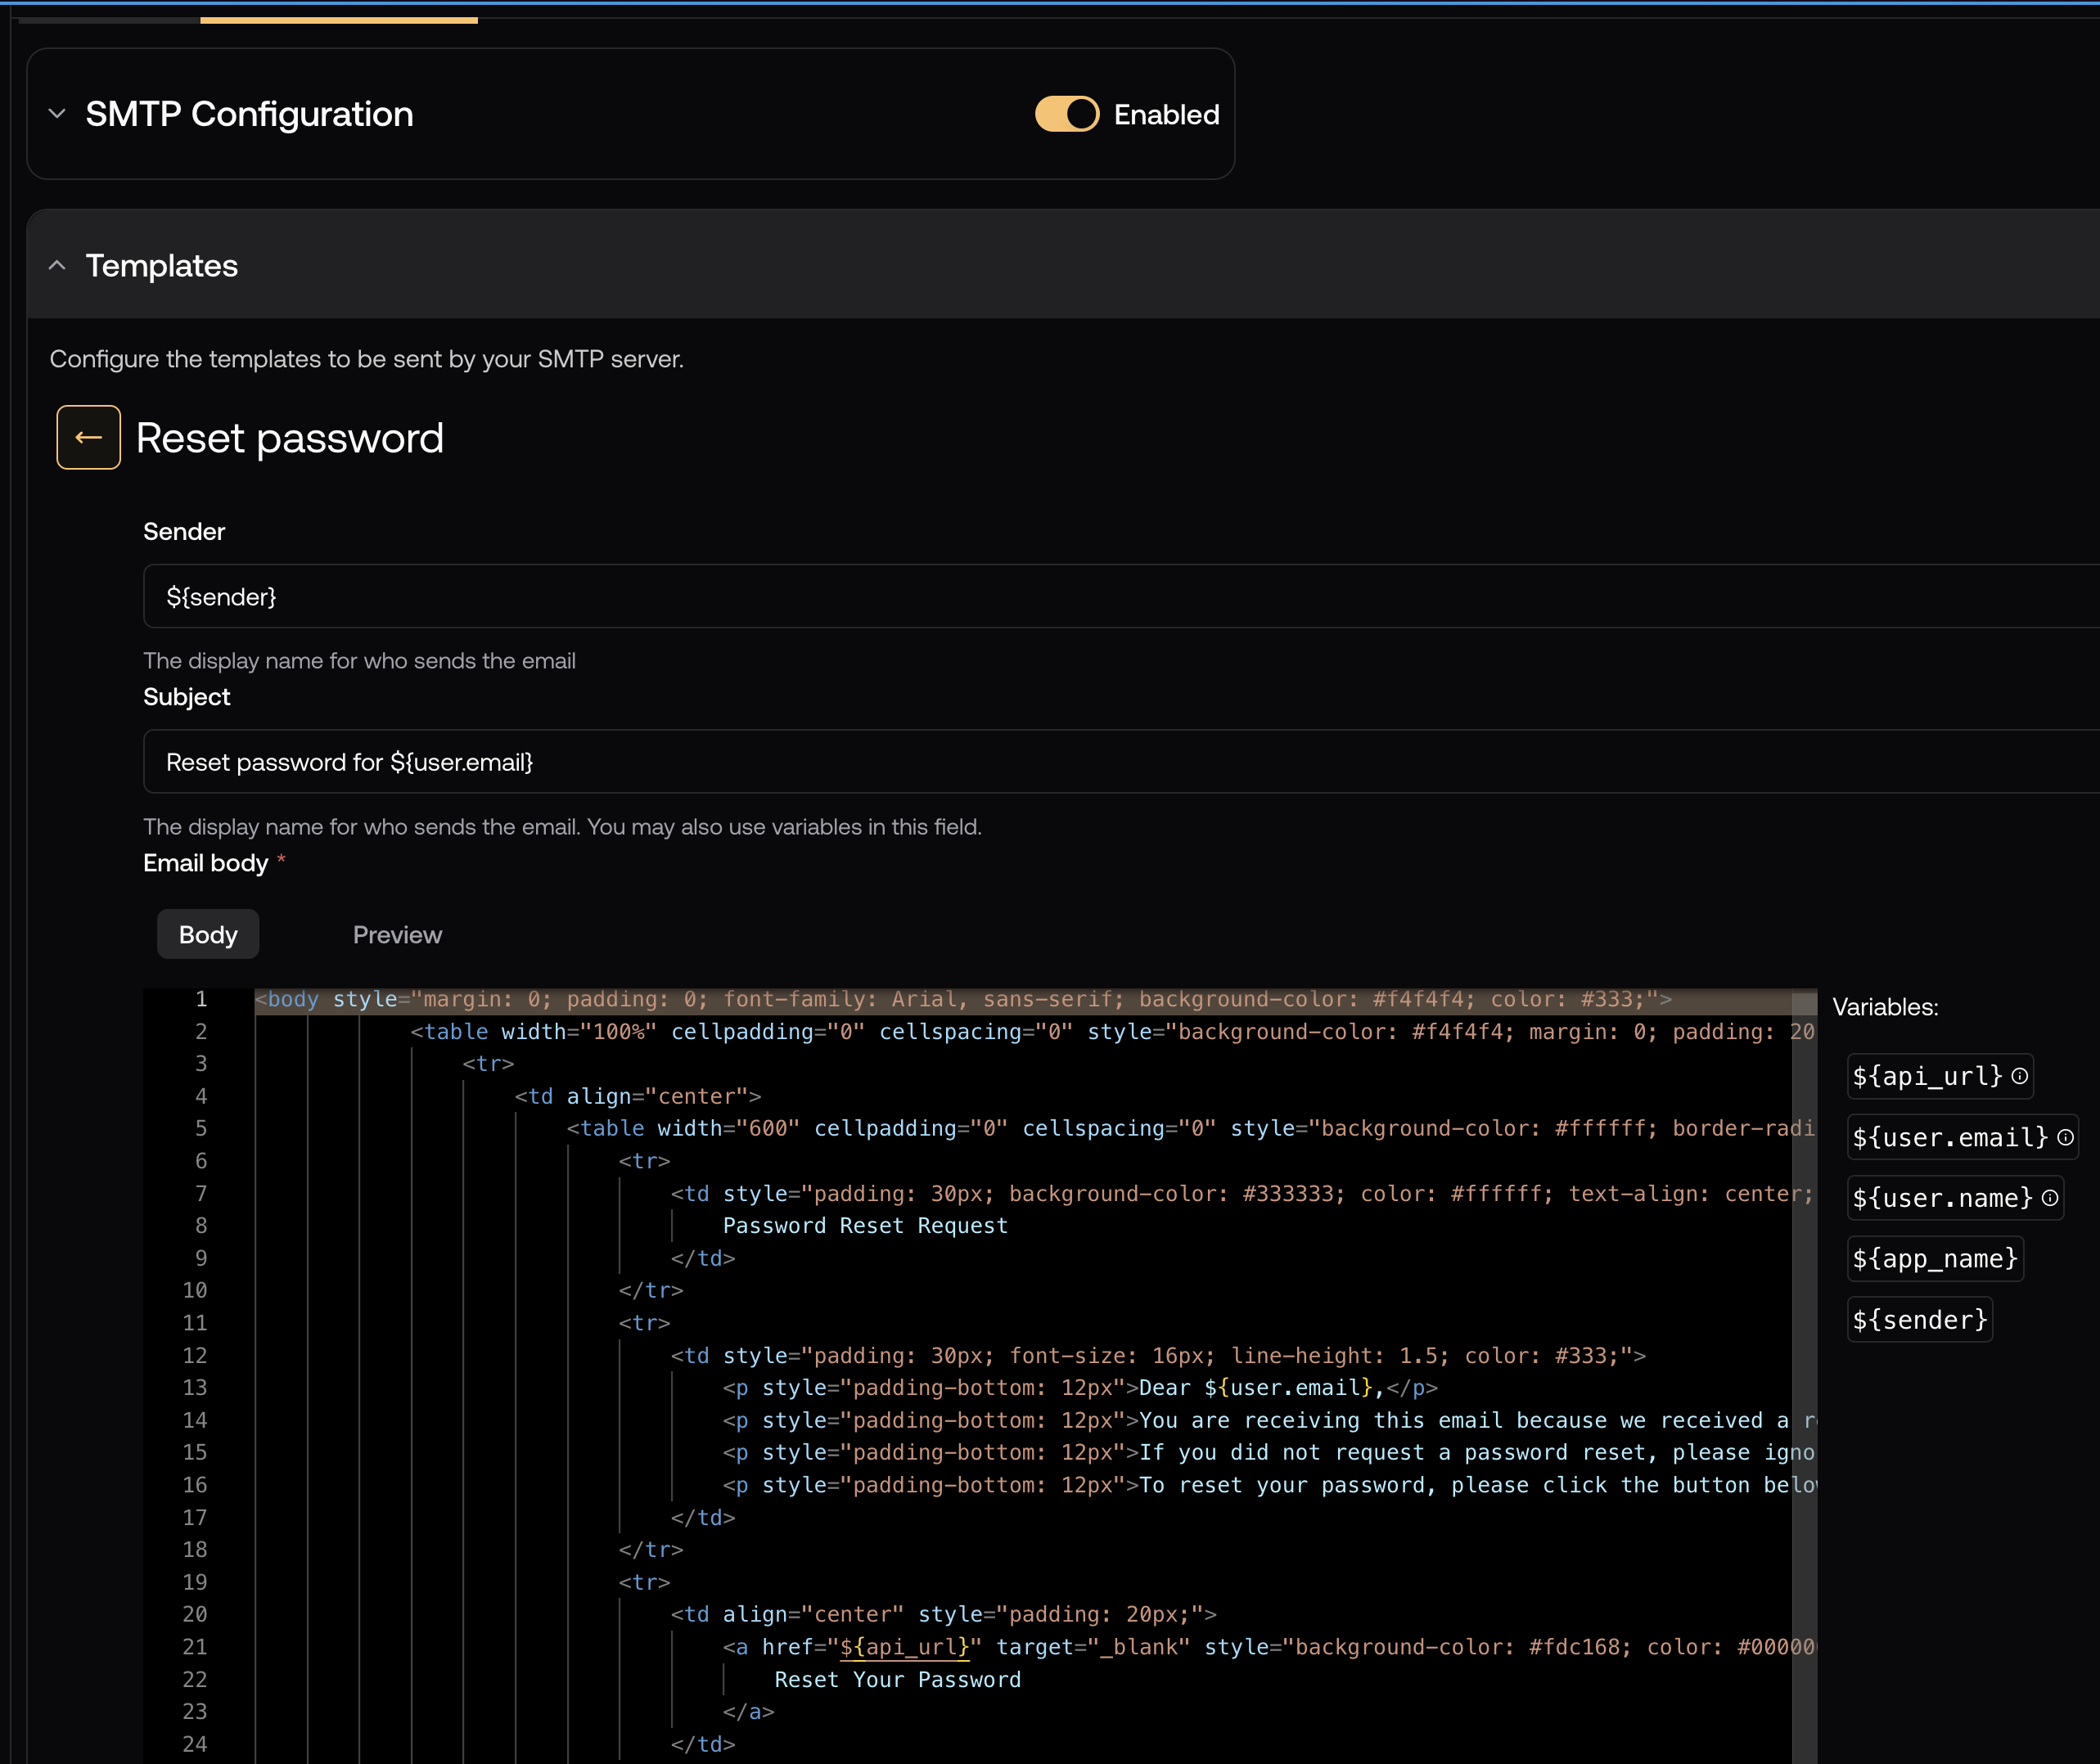This screenshot has height=1764, width=2100.
Task: Insert the ${app_name} variable chip
Action: (1934, 1259)
